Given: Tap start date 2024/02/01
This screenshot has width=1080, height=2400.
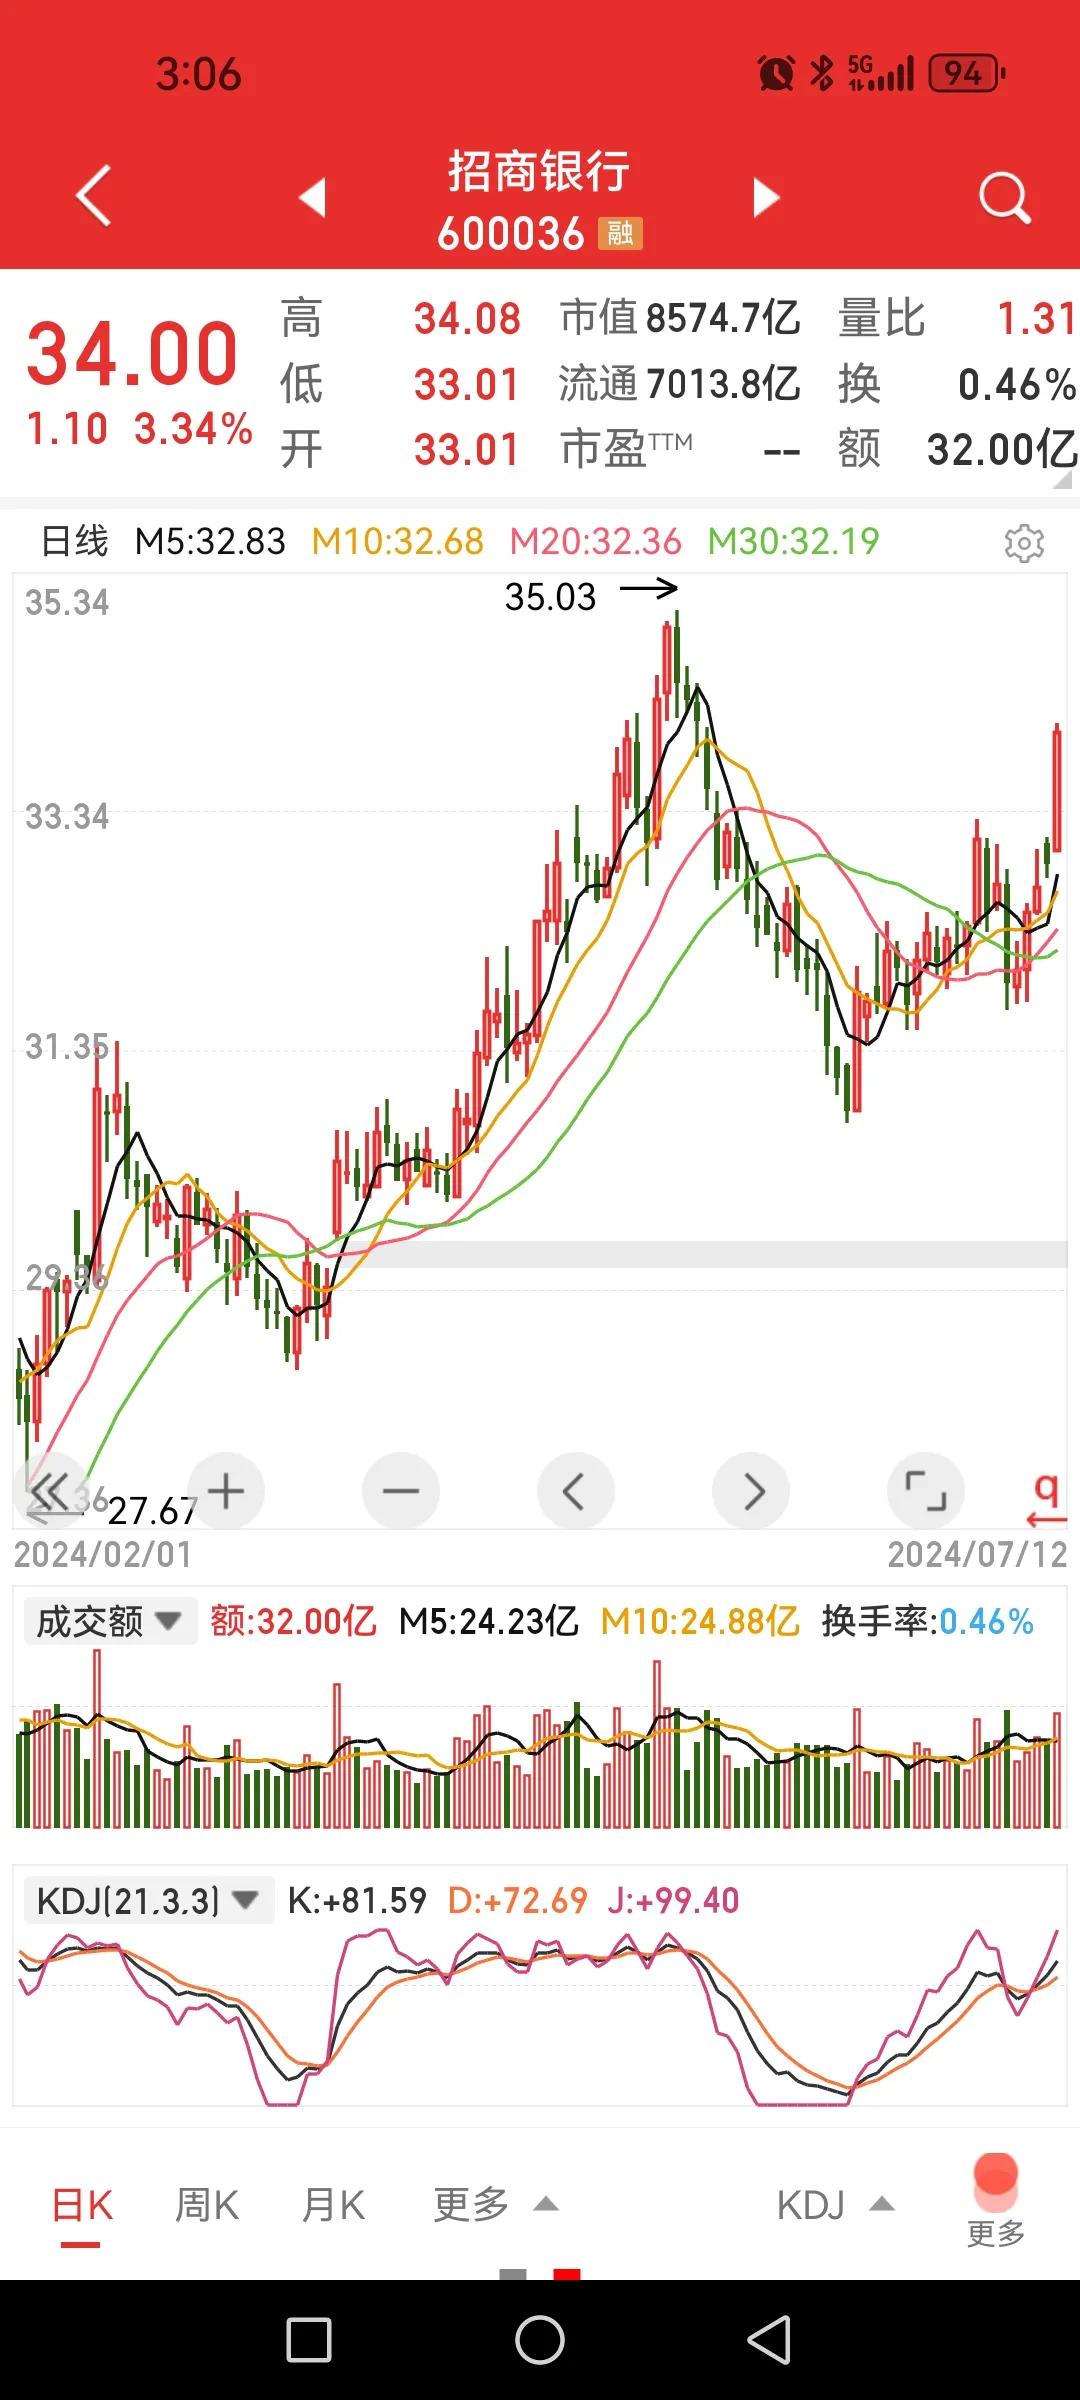Looking at the screenshot, I should pyautogui.click(x=102, y=1554).
